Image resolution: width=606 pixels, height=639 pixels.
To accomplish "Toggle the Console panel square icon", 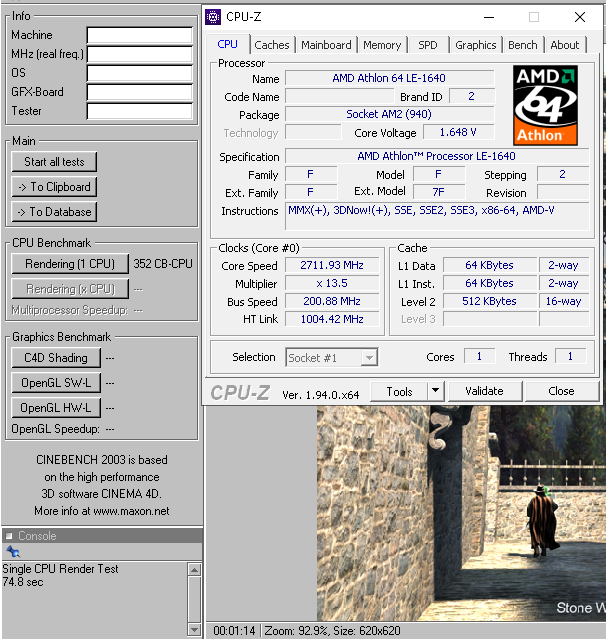I will coord(9,535).
